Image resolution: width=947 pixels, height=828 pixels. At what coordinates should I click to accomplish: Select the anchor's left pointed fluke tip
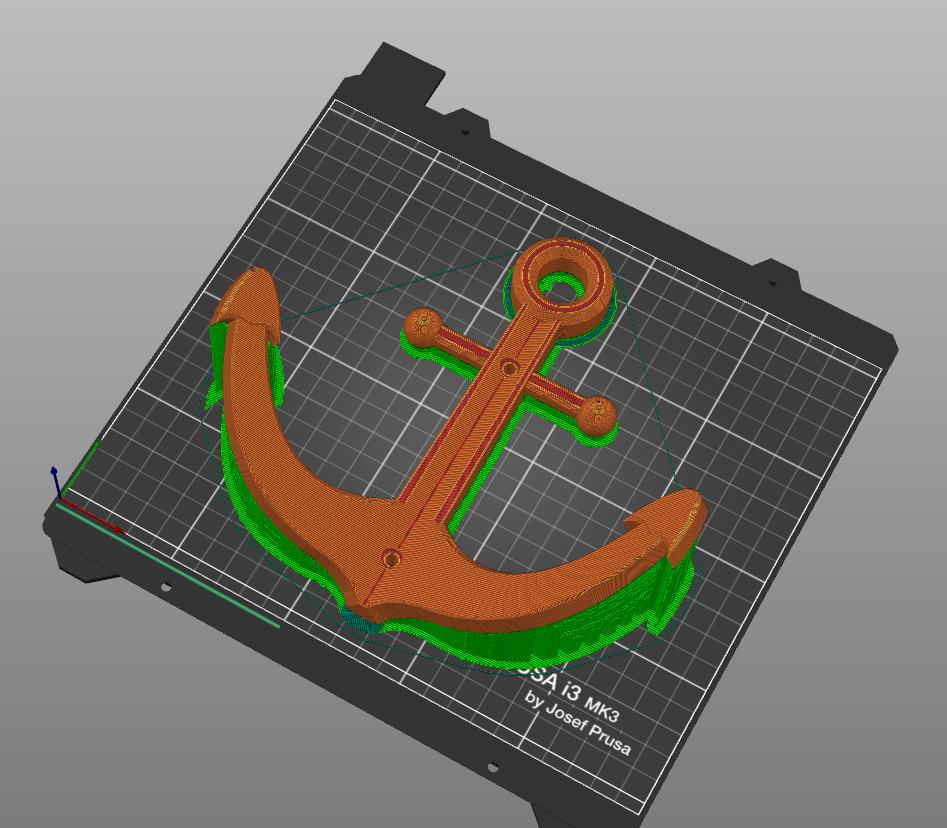248,305
